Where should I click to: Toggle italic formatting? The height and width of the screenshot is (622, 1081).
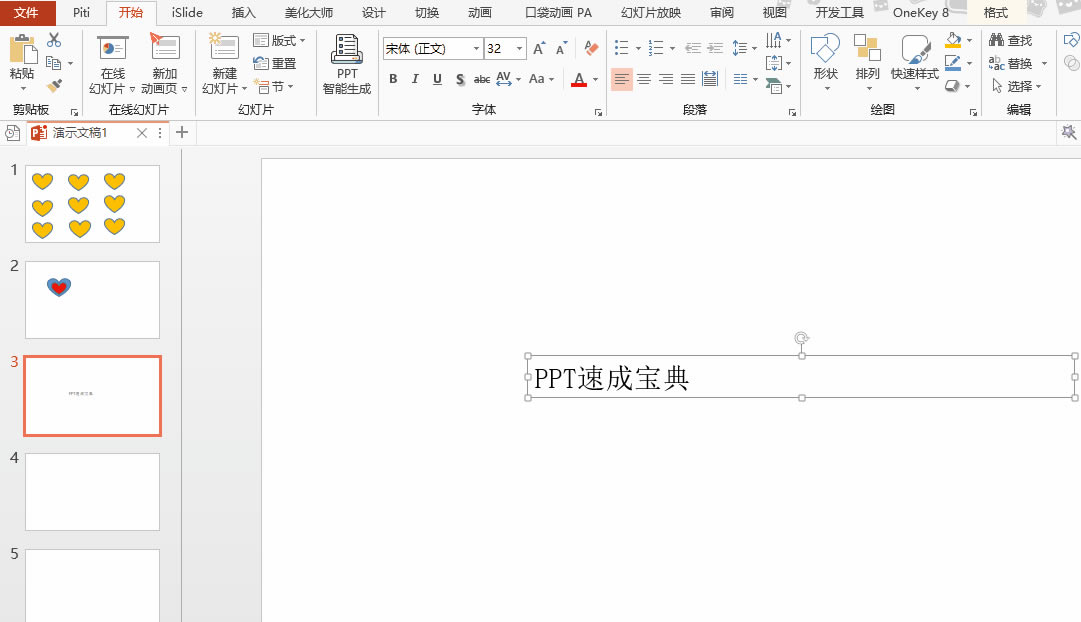pyautogui.click(x=414, y=79)
